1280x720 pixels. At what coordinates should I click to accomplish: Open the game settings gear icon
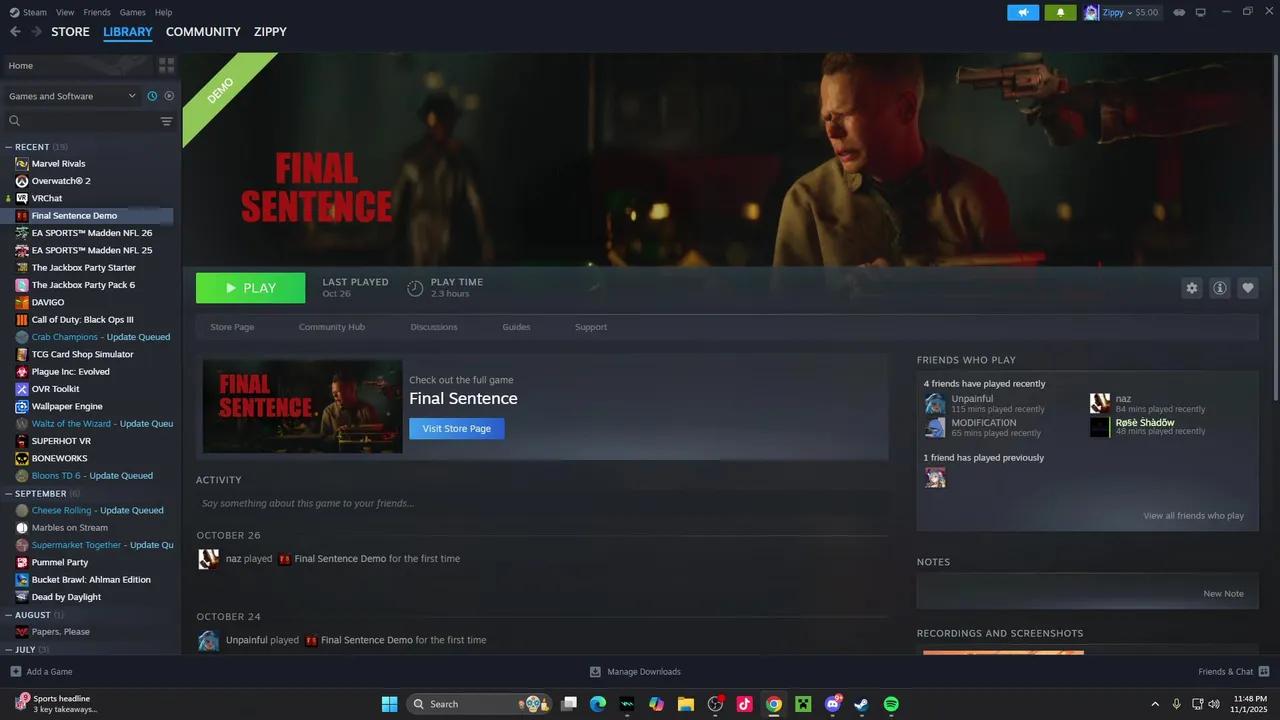click(x=1191, y=288)
